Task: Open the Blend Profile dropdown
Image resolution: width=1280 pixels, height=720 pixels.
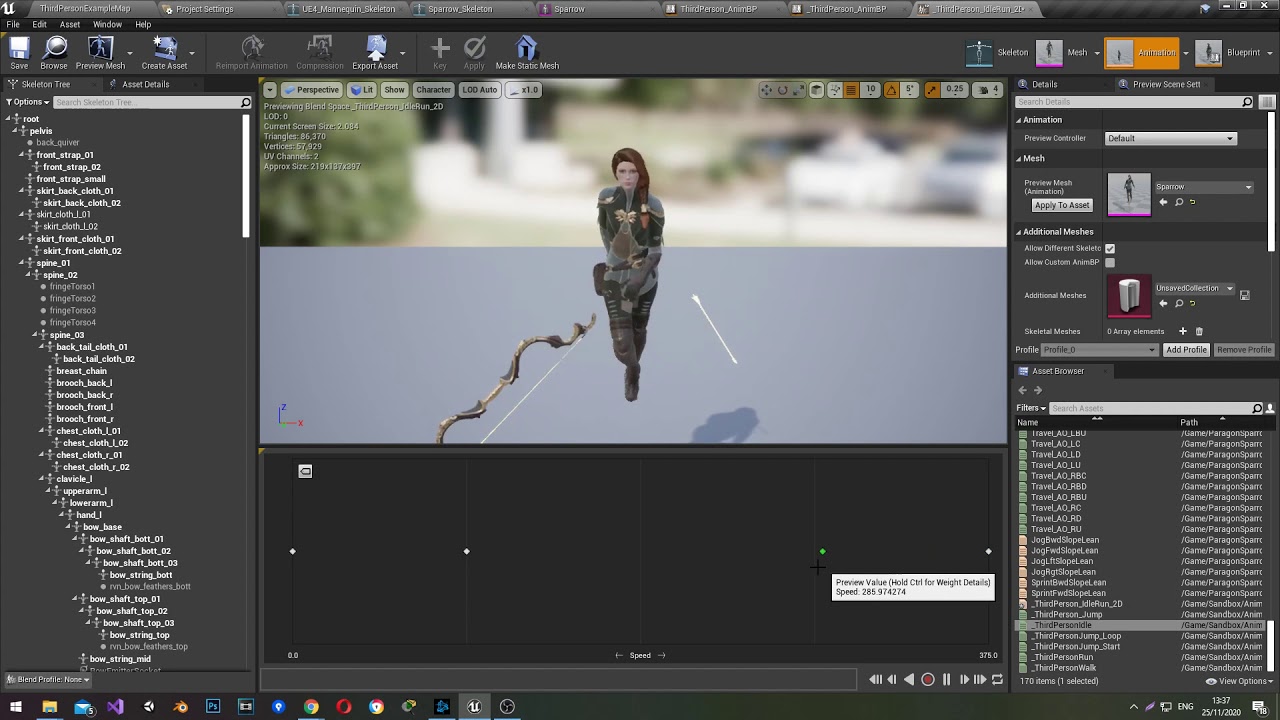Action: click(48, 680)
